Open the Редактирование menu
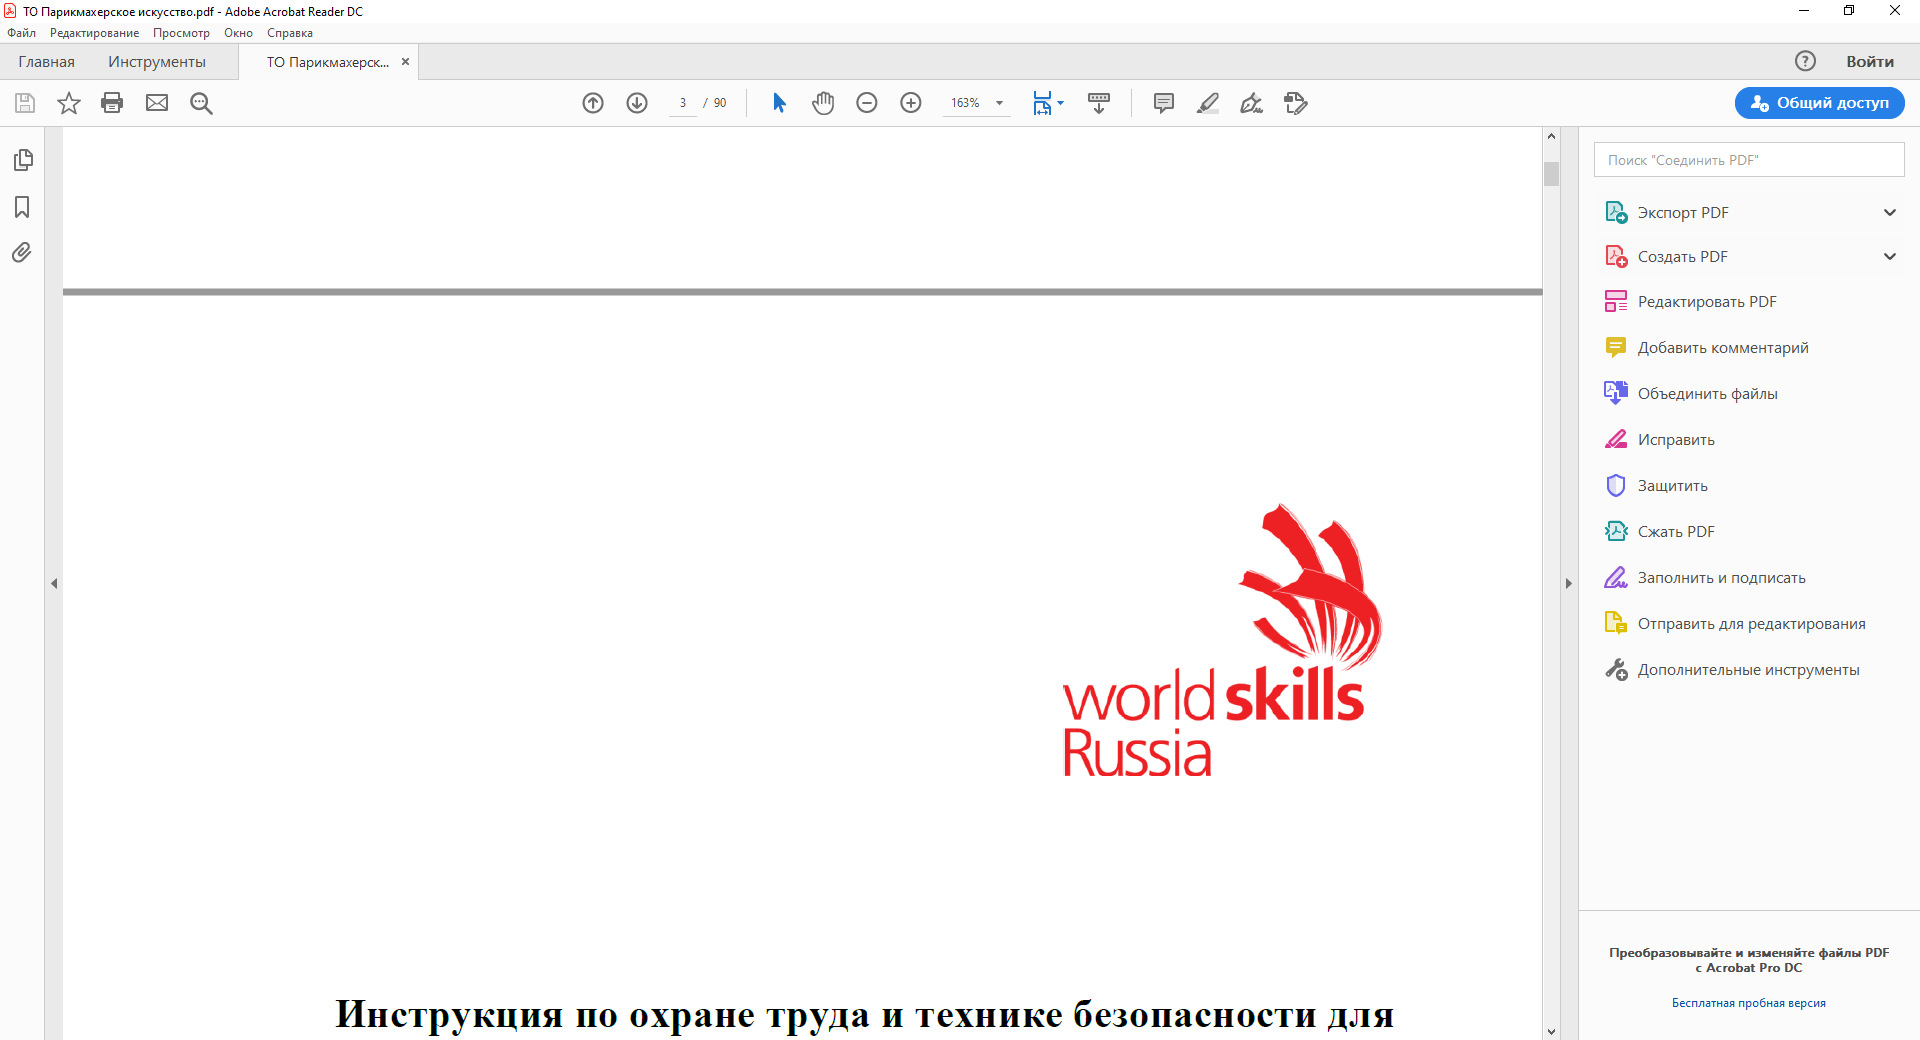The width and height of the screenshot is (1920, 1040). pyautogui.click(x=95, y=33)
